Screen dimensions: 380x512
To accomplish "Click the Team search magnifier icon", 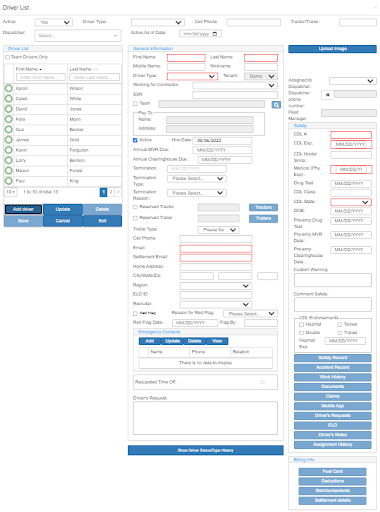I will (x=276, y=105).
